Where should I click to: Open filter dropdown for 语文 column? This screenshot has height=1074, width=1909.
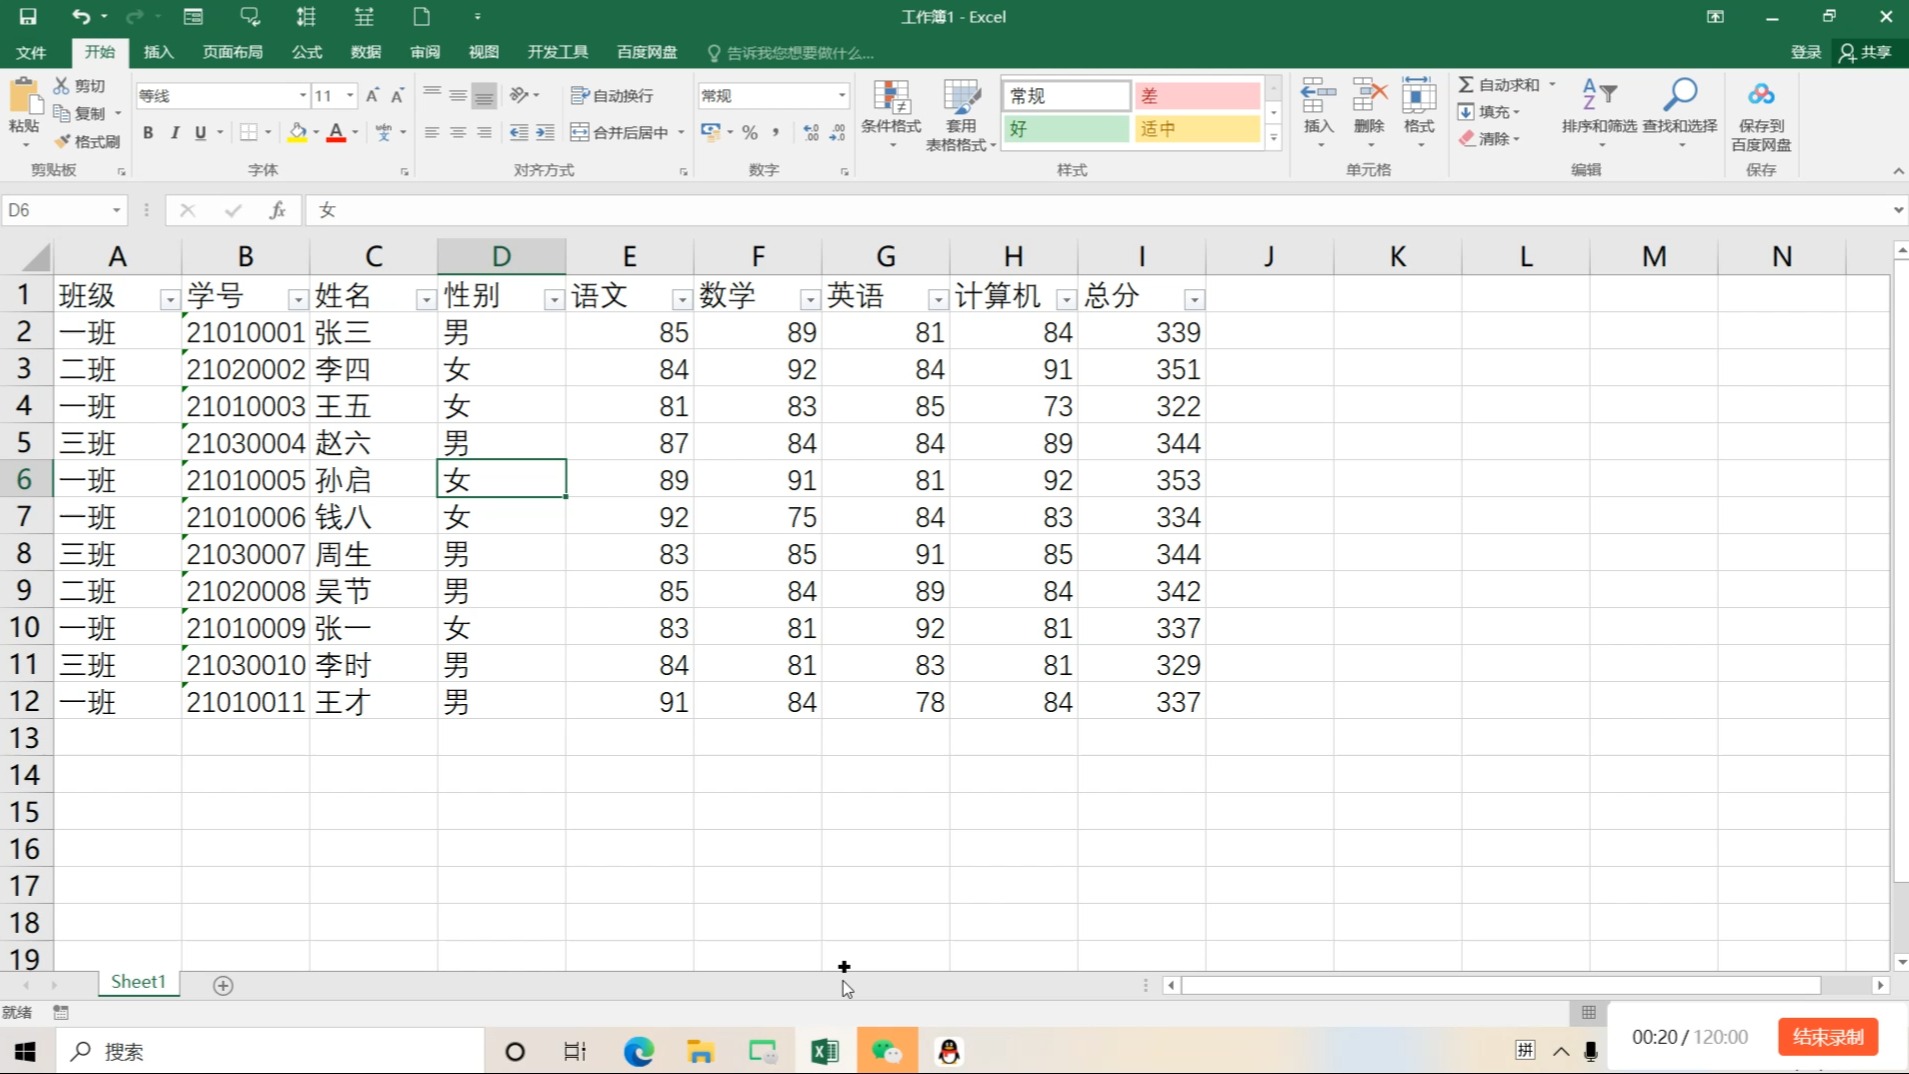681,299
